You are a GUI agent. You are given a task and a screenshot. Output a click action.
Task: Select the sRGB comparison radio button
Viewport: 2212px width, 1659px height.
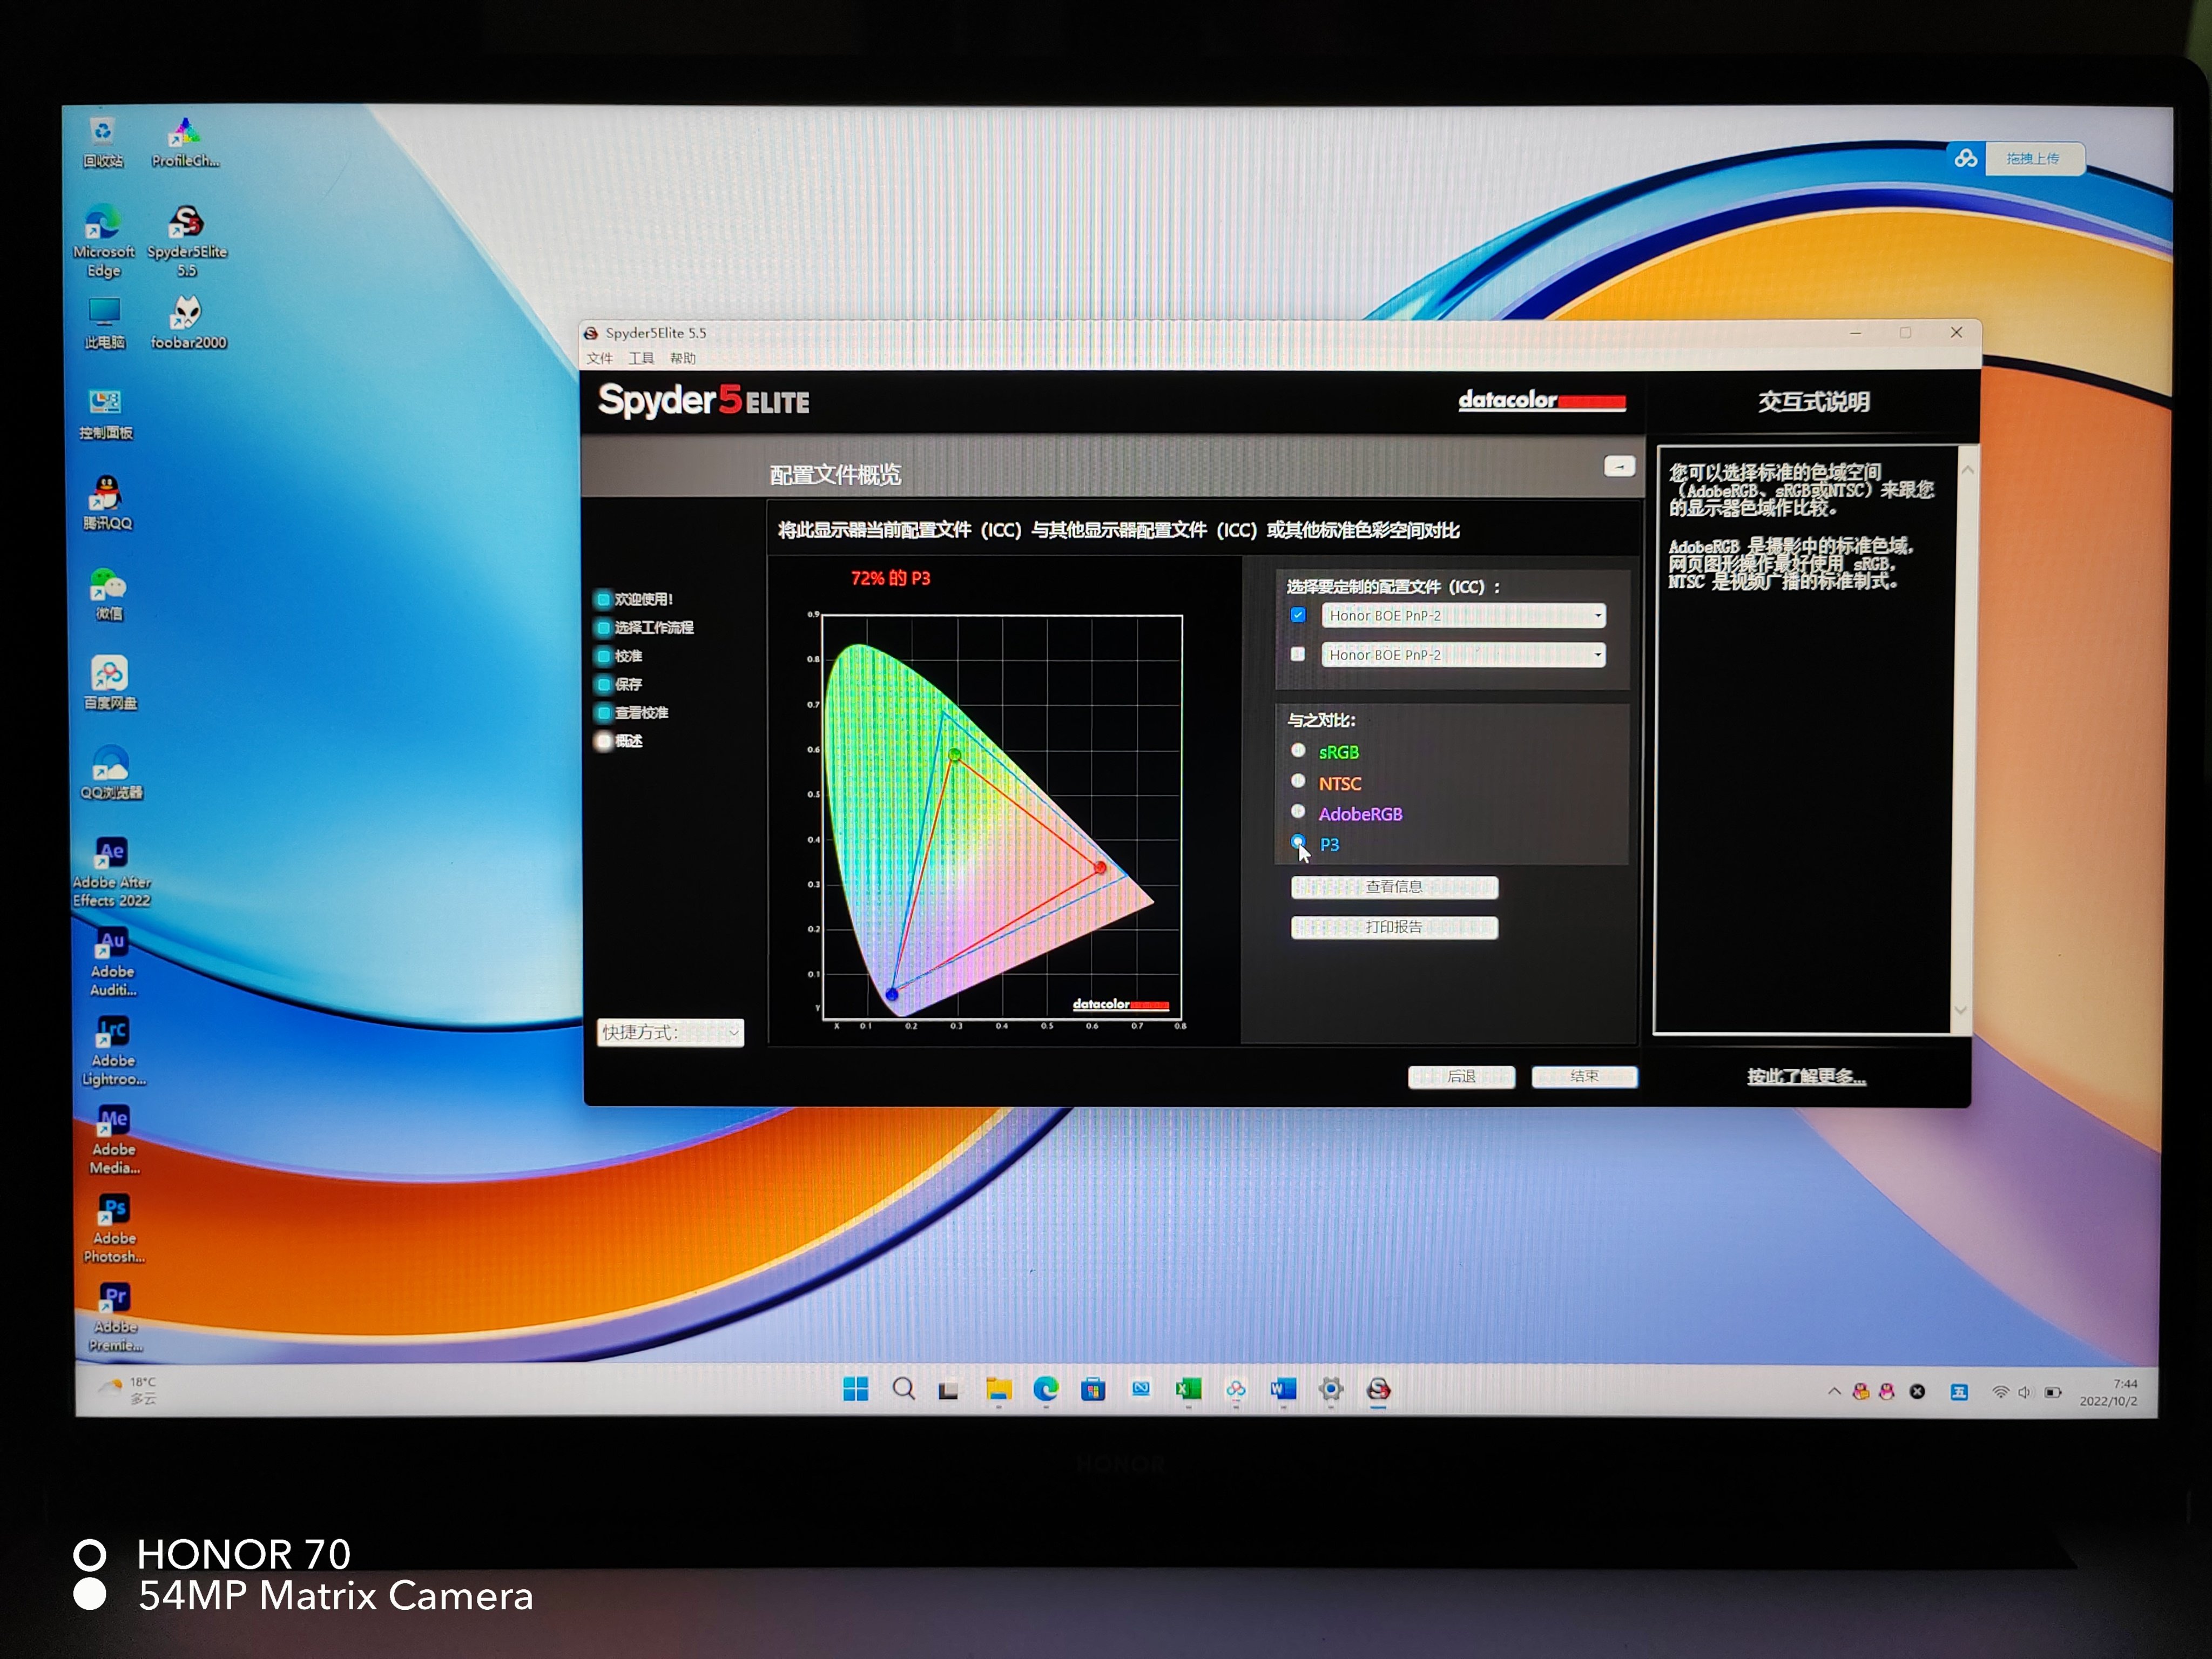[1298, 751]
